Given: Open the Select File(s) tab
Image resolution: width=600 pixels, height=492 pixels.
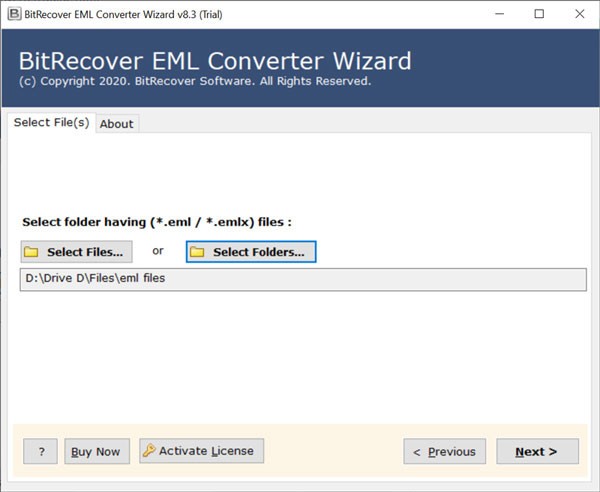Looking at the screenshot, I should [x=51, y=123].
